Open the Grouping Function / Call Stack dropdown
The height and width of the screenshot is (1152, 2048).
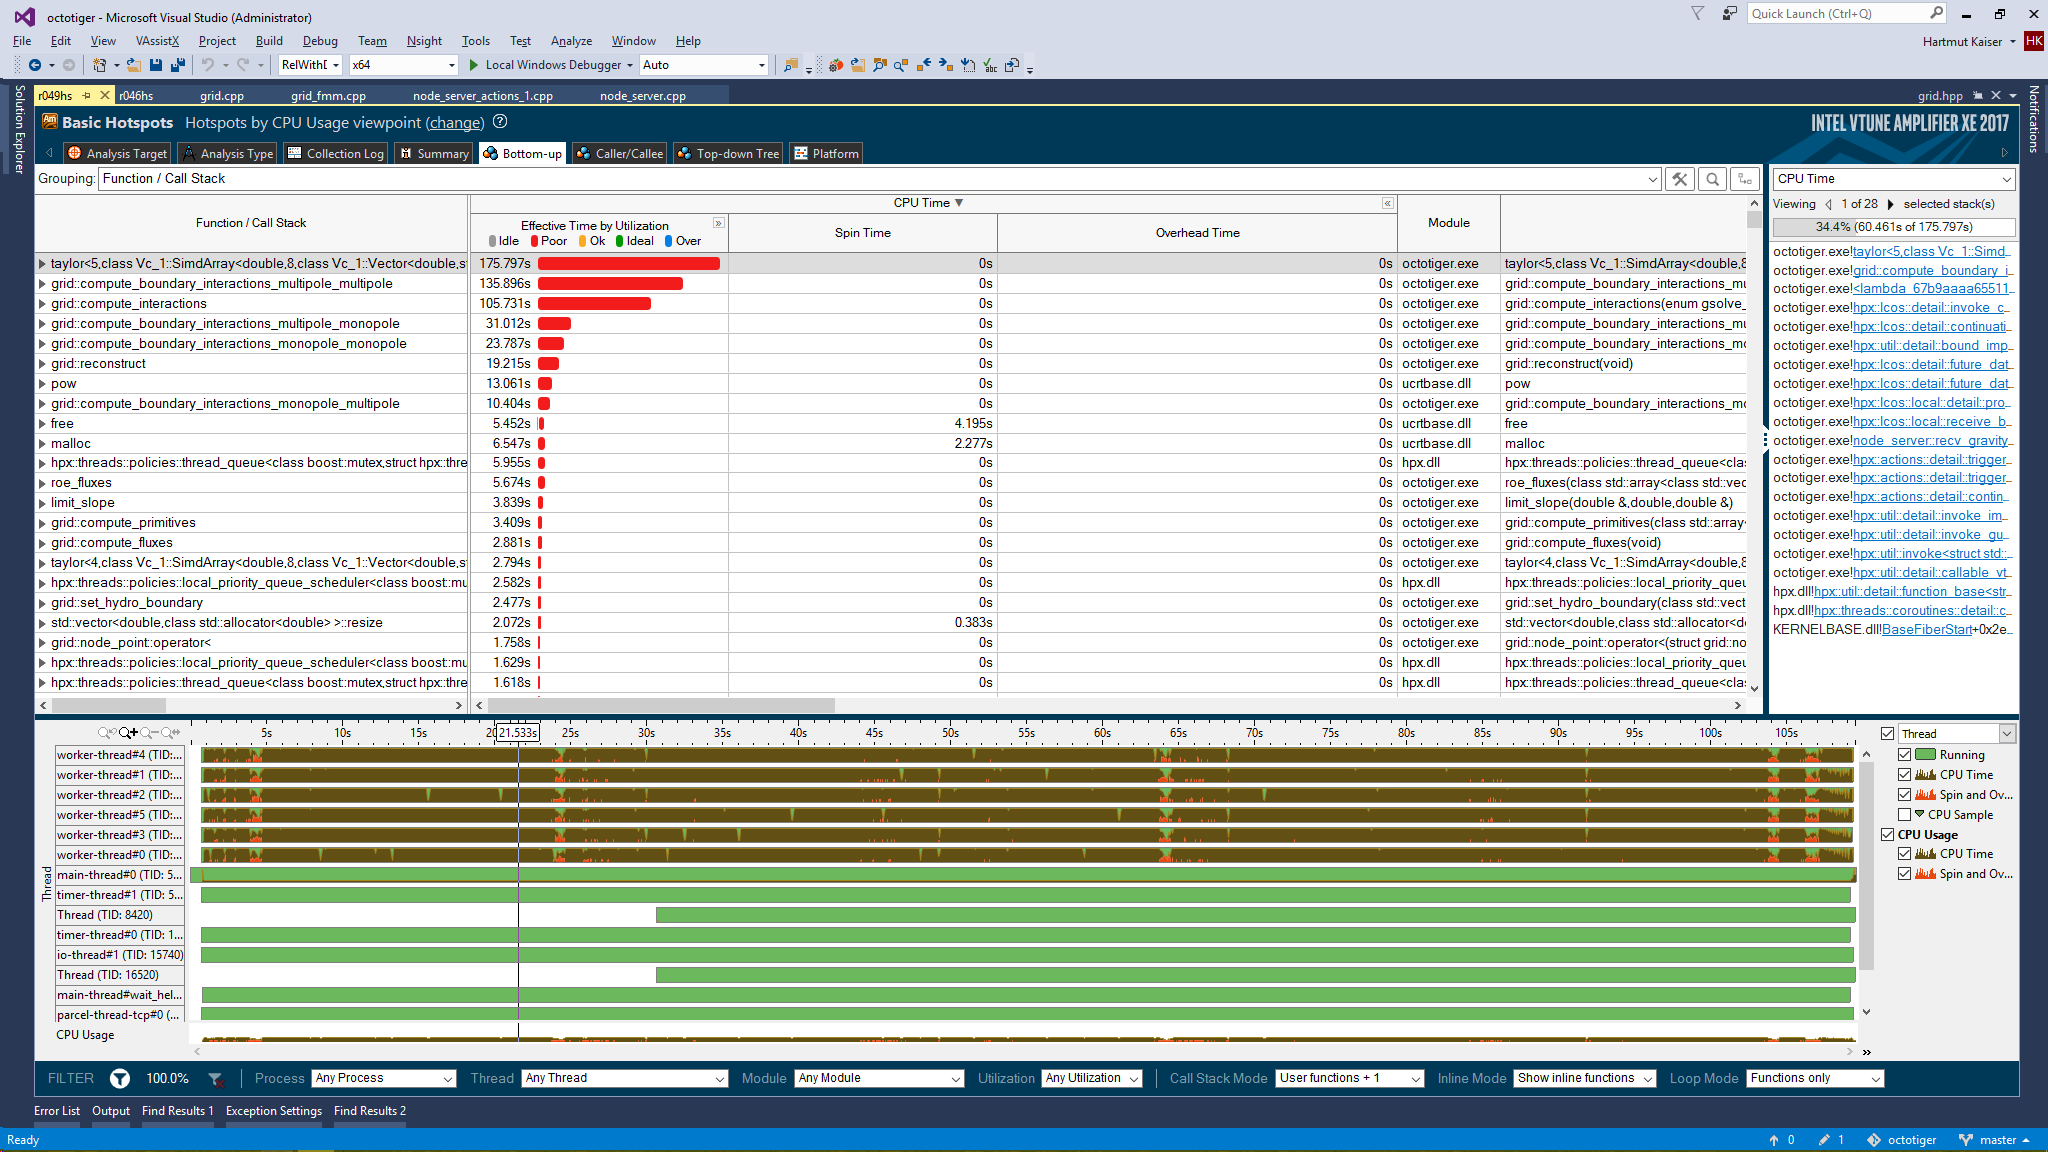(879, 179)
